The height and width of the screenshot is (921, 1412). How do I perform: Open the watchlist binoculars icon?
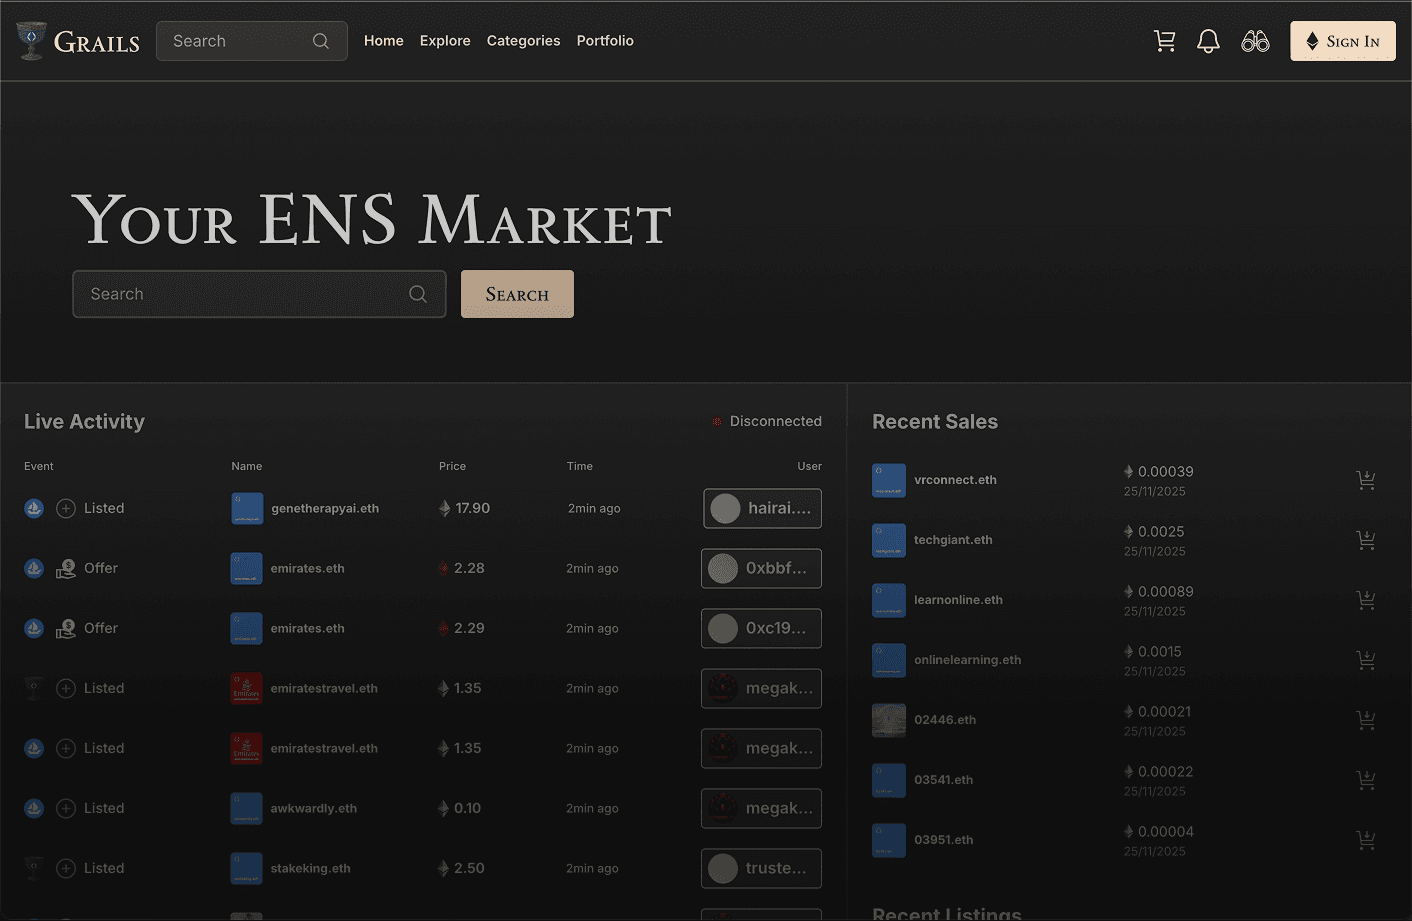tap(1255, 41)
